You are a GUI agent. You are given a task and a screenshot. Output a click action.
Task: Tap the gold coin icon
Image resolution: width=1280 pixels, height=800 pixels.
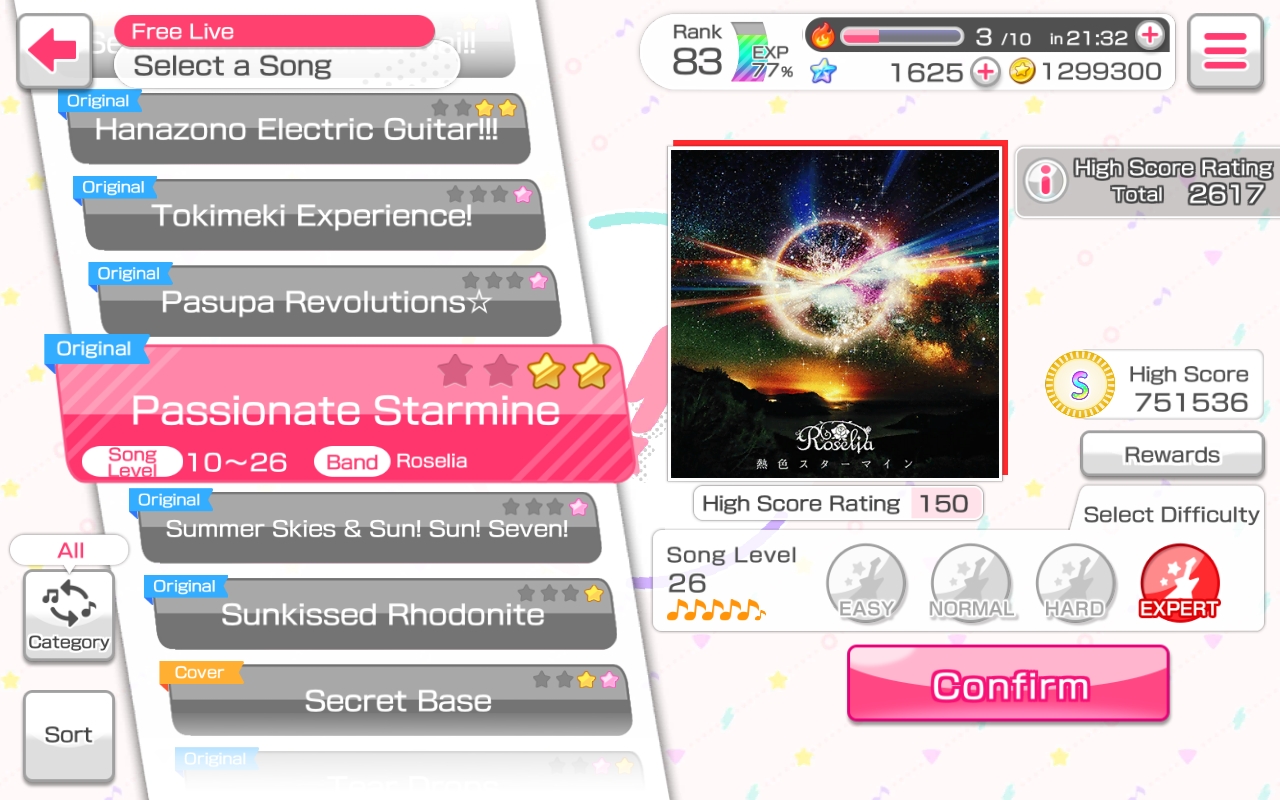pos(1021,72)
